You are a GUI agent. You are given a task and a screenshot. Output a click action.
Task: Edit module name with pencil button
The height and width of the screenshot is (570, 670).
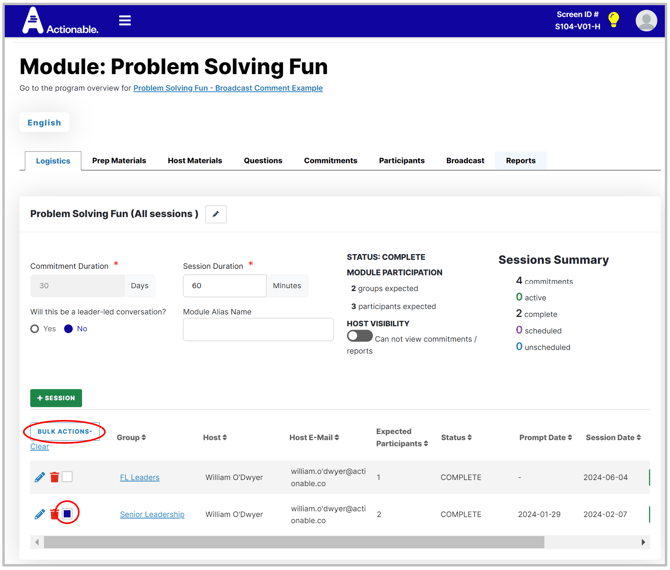(216, 214)
